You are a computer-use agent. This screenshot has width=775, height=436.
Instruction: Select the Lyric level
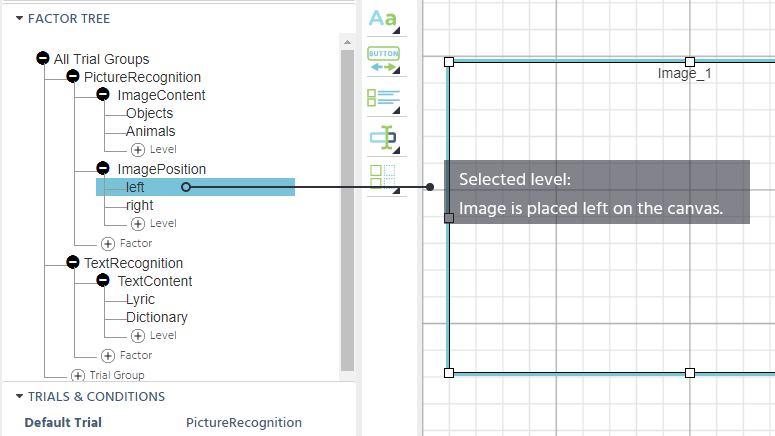click(x=140, y=299)
